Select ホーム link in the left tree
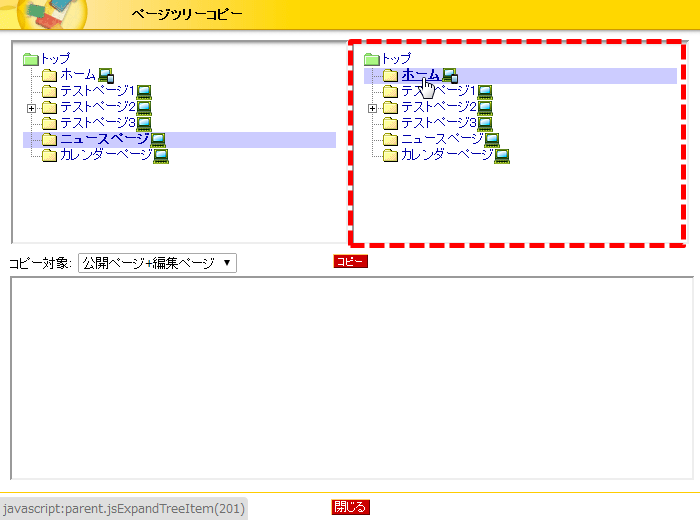 point(78,75)
